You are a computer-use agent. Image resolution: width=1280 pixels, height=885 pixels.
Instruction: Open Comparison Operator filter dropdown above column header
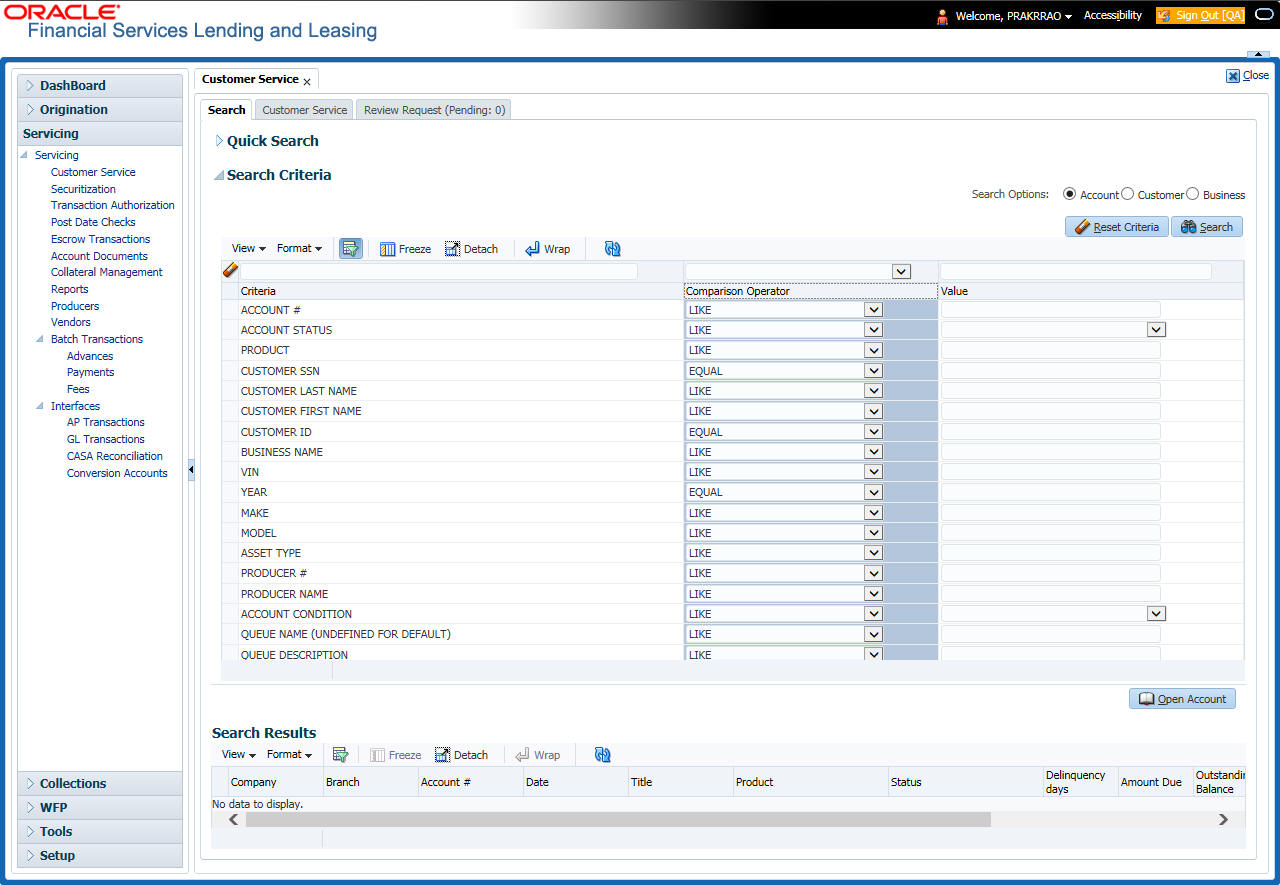coord(901,271)
